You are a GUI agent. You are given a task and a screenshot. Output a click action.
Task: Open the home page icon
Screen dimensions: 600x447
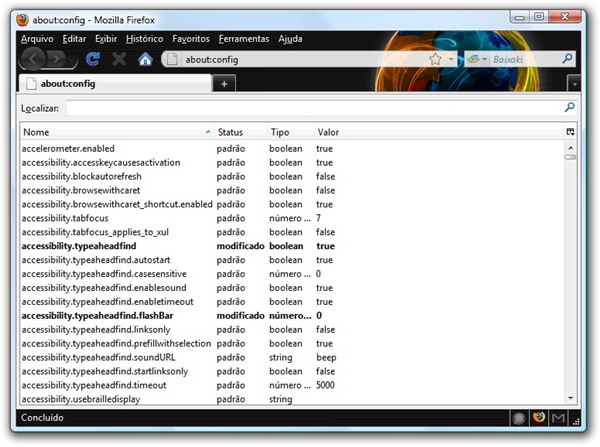point(145,59)
